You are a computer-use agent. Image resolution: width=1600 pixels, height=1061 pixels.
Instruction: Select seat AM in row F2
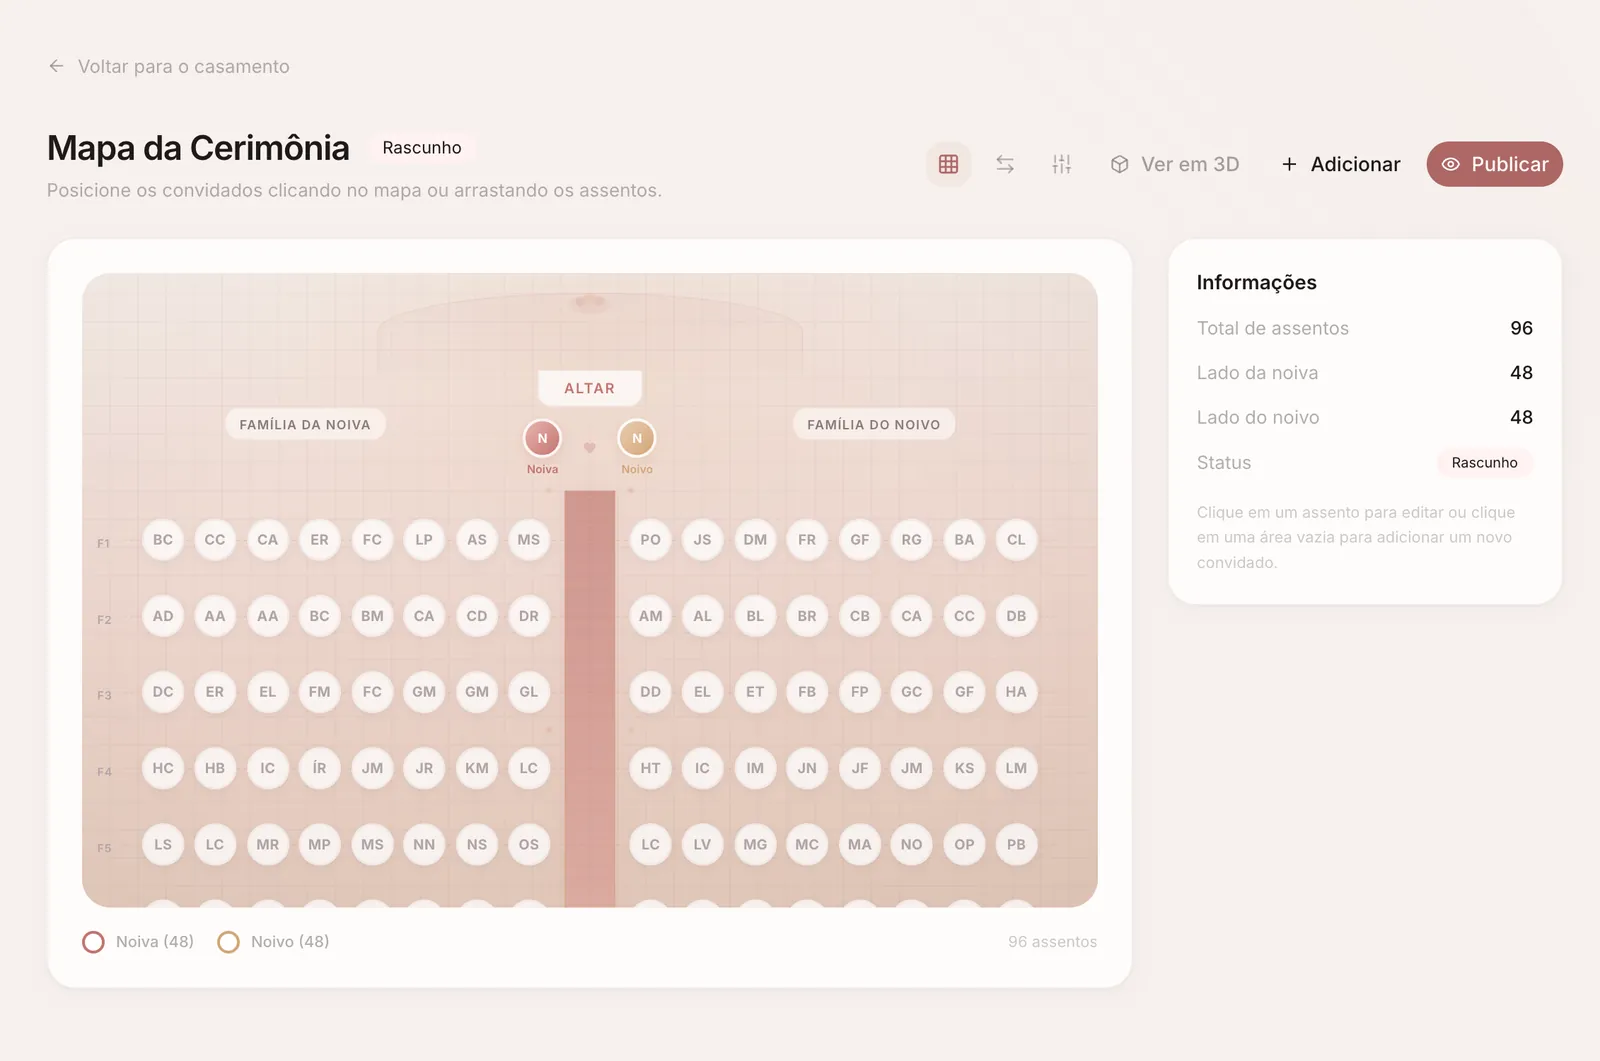tap(651, 616)
